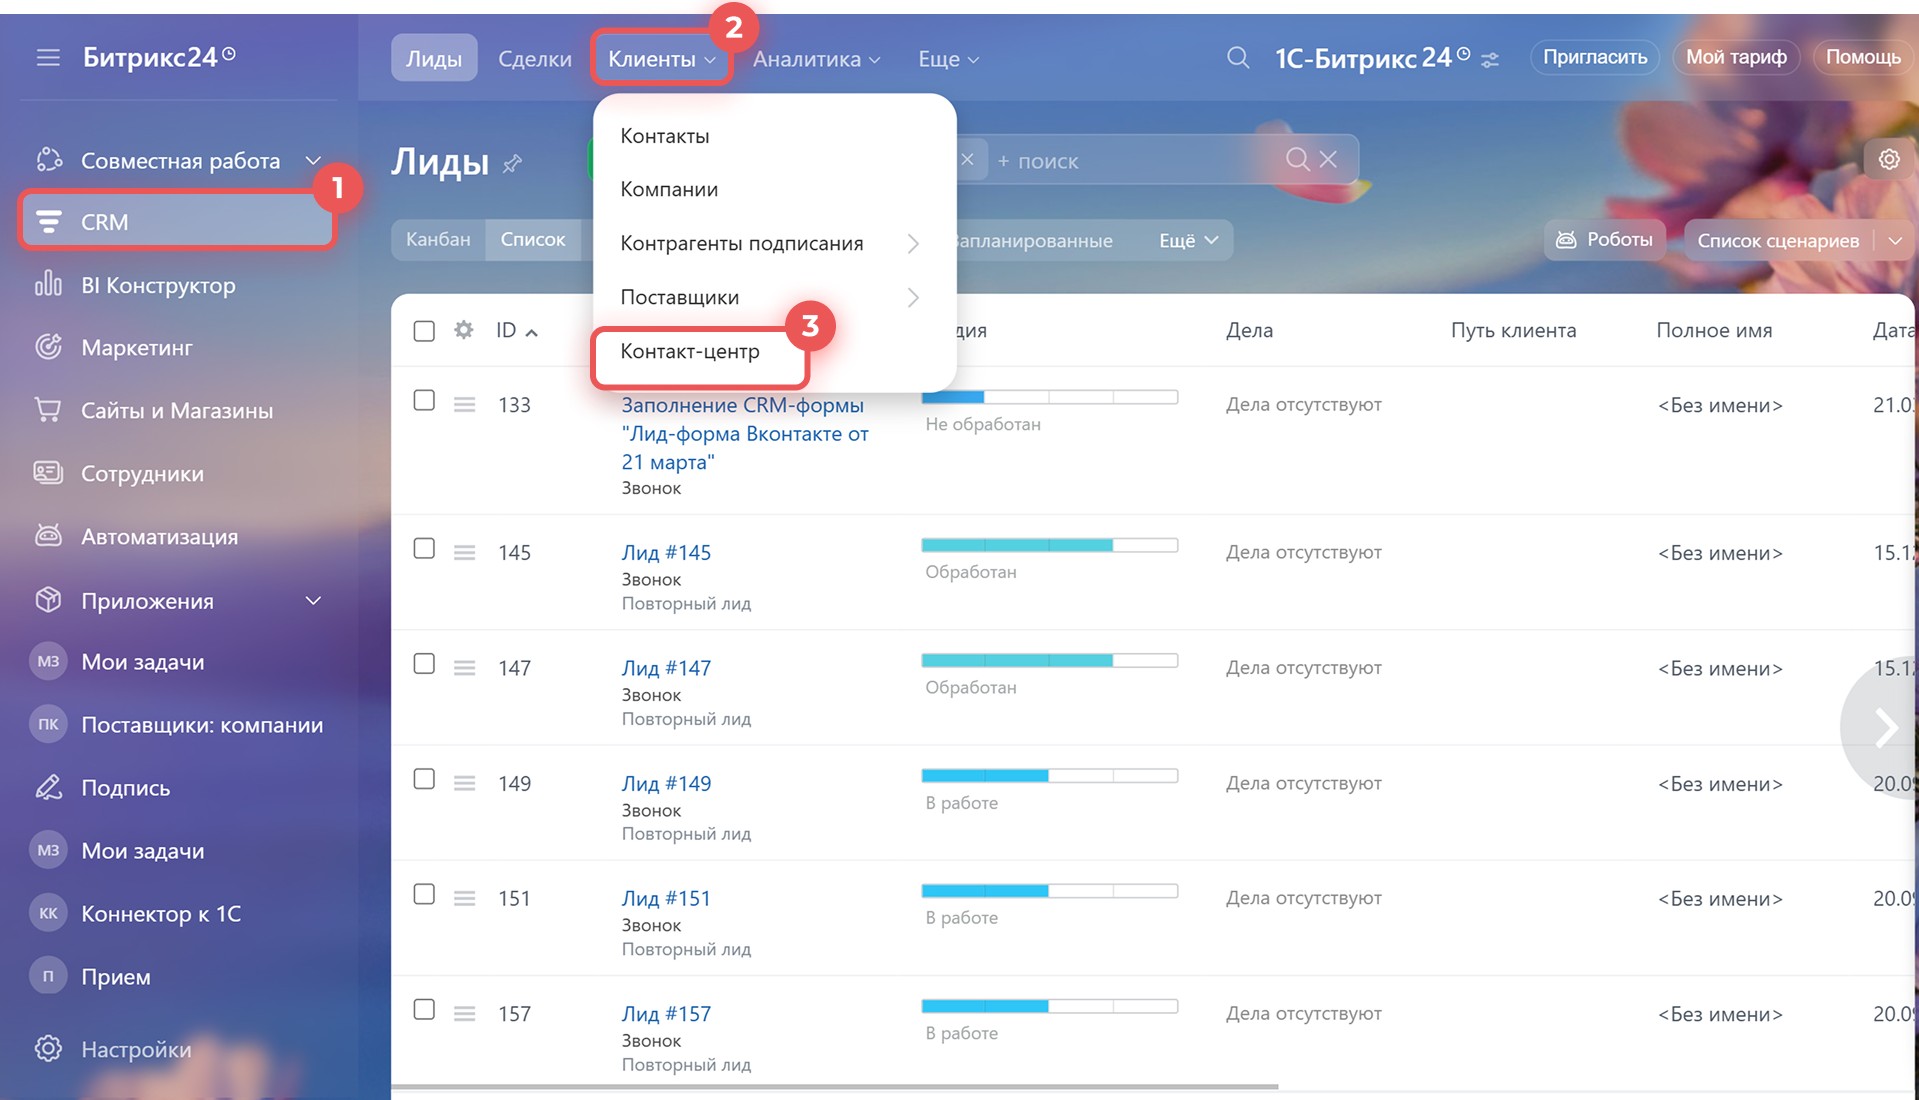Click the drag handle for lead 133

click(464, 404)
